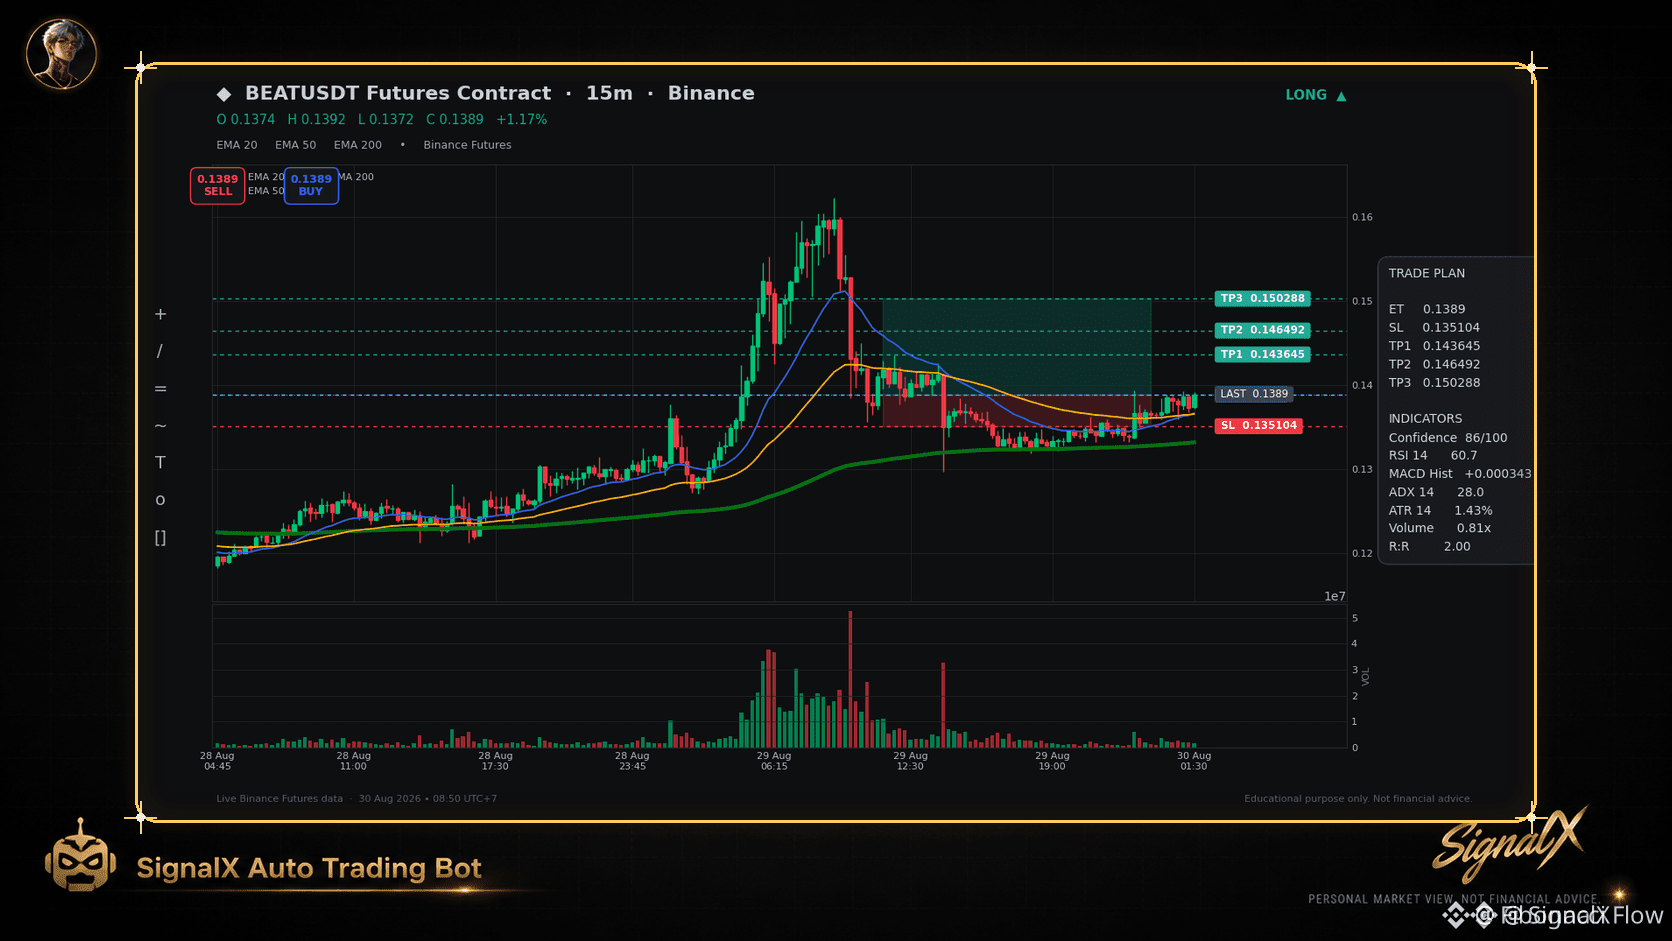Click the R:R 2.00 row

pyautogui.click(x=1430, y=546)
